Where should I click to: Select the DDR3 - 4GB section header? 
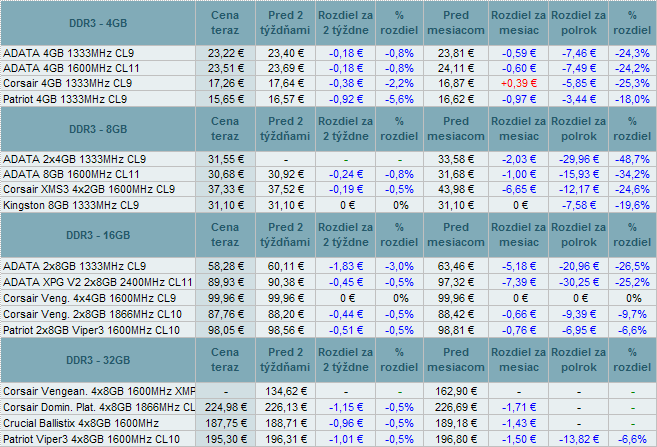click(98, 23)
